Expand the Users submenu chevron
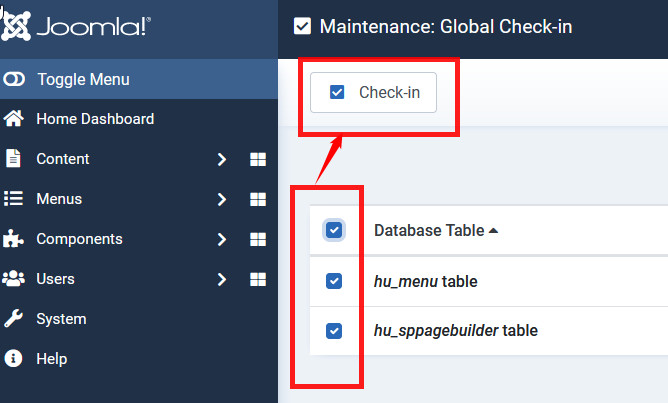Viewport: 668px width, 403px height. (222, 279)
